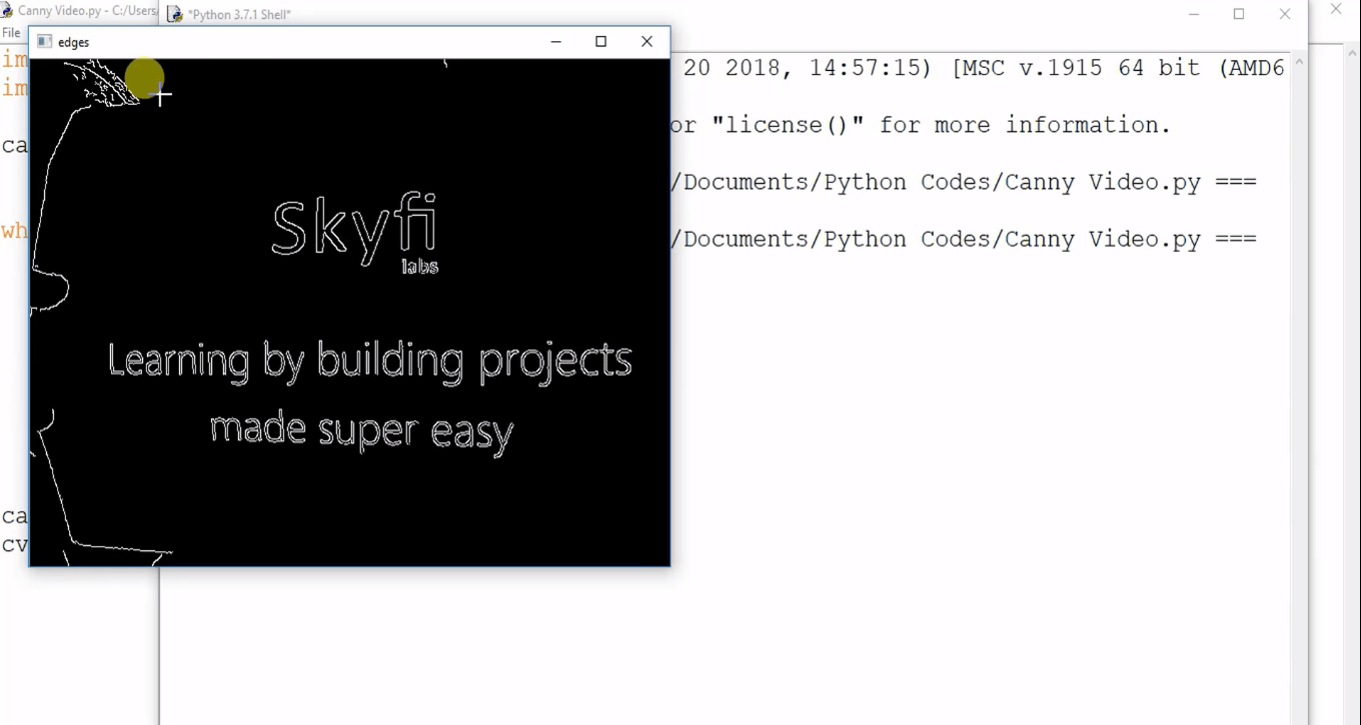Image resolution: width=1361 pixels, height=725 pixels.
Task: Click the empty Shell area below output
Action: (730, 640)
